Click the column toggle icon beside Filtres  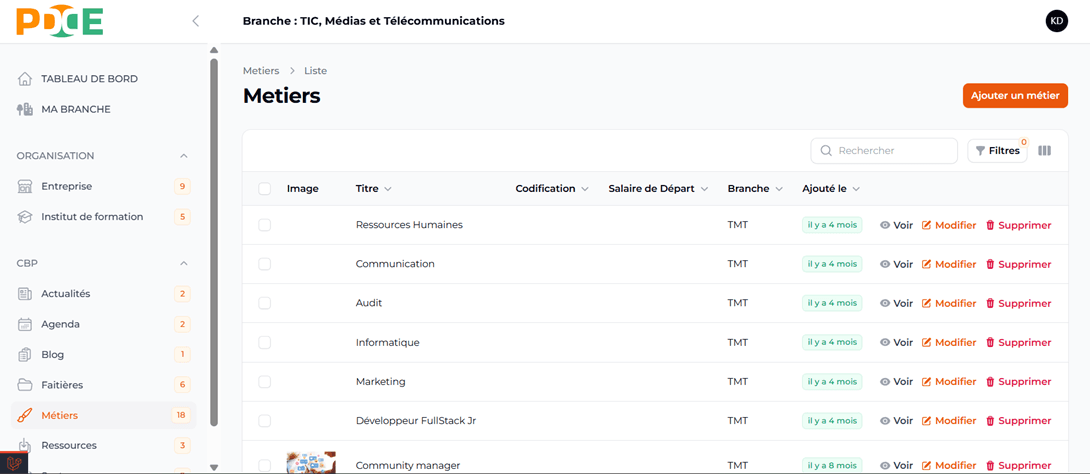click(1044, 151)
